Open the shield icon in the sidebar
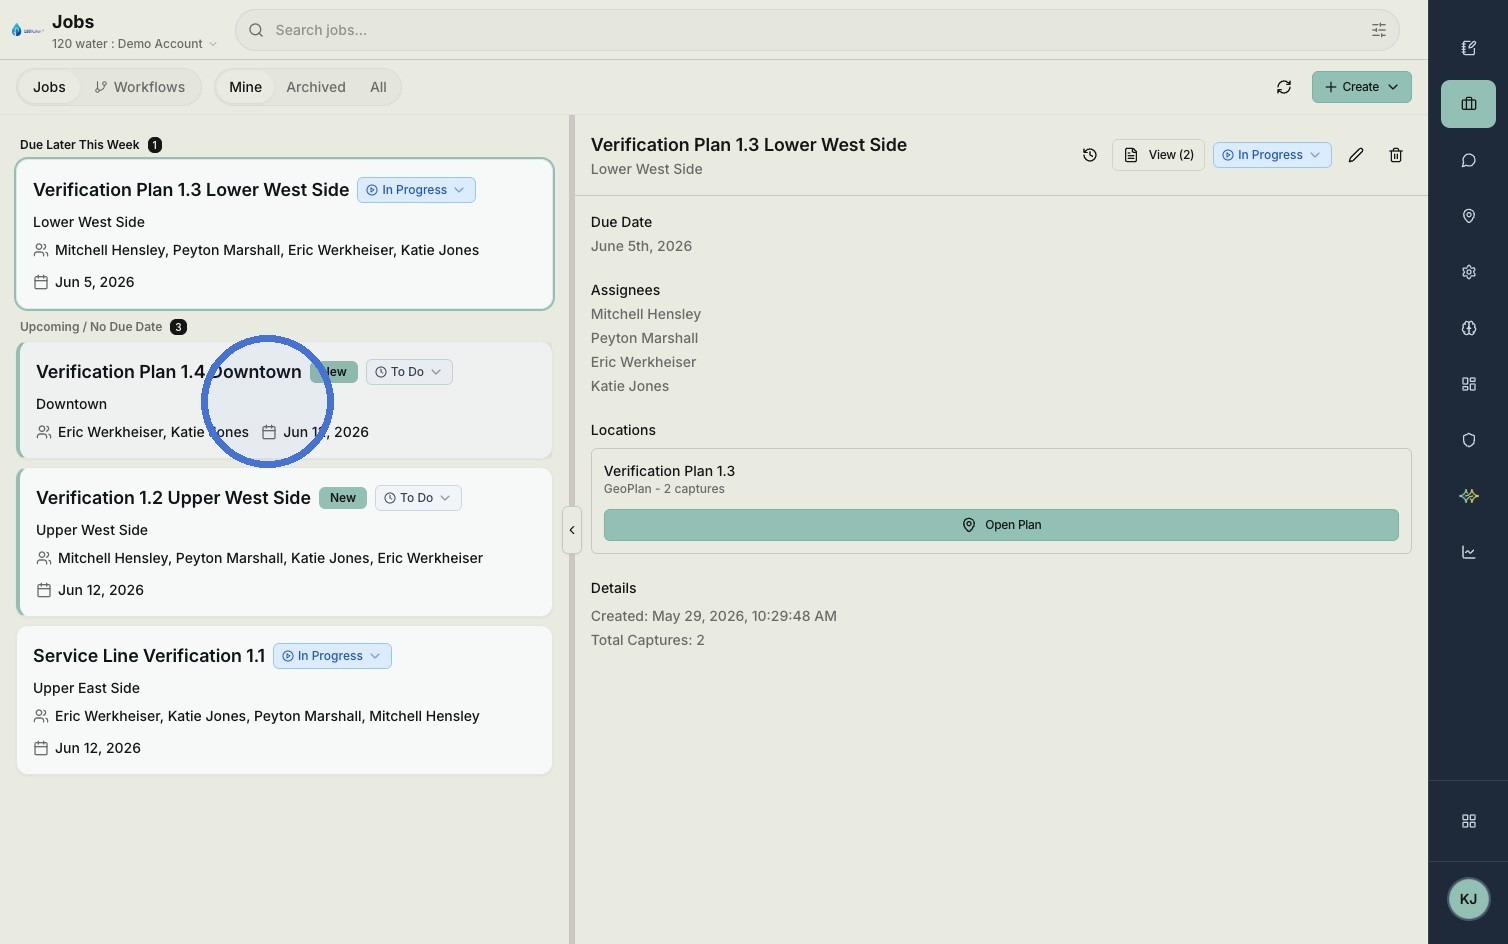The image size is (1508, 944). pyautogui.click(x=1468, y=440)
